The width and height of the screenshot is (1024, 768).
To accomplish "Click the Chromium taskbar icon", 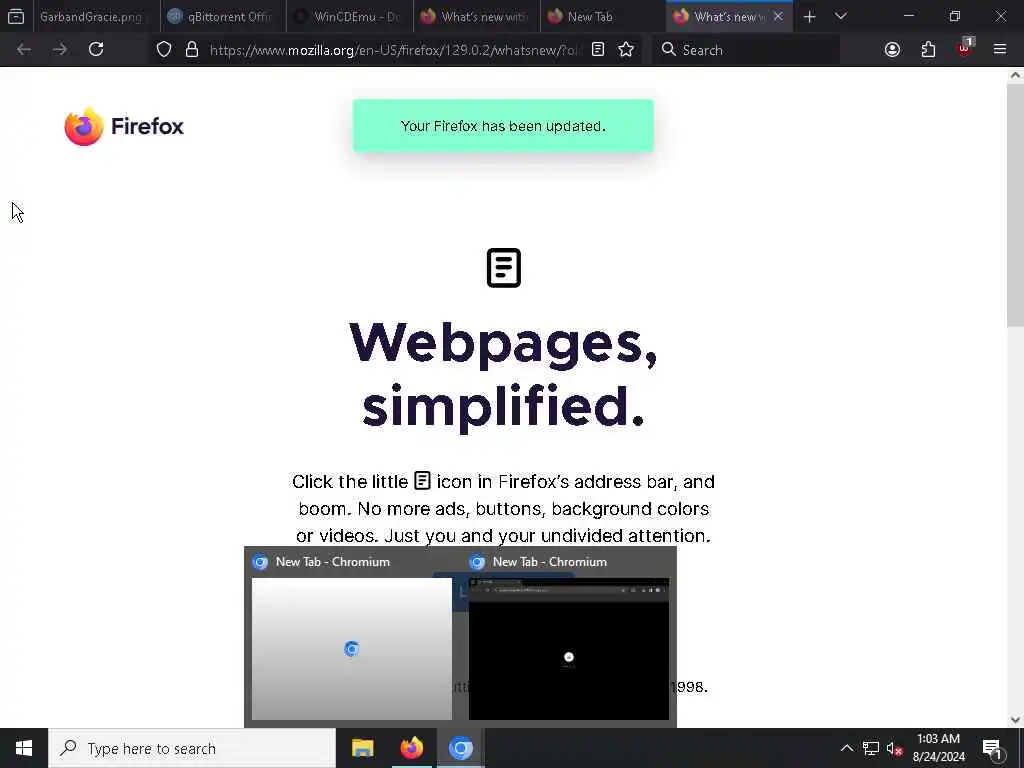I will [460, 748].
